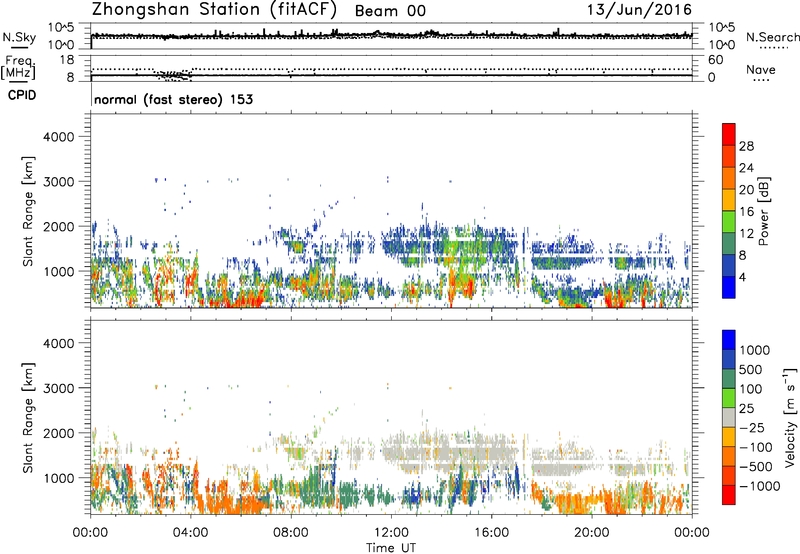Click the red top segment of power color bar
Image resolution: width=800 pixels, height=554 pixels.
tap(729, 135)
